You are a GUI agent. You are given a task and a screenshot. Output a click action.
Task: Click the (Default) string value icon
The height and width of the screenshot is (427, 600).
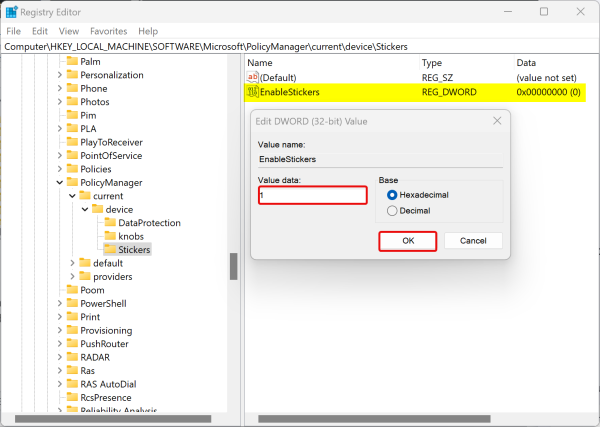pyautogui.click(x=253, y=77)
